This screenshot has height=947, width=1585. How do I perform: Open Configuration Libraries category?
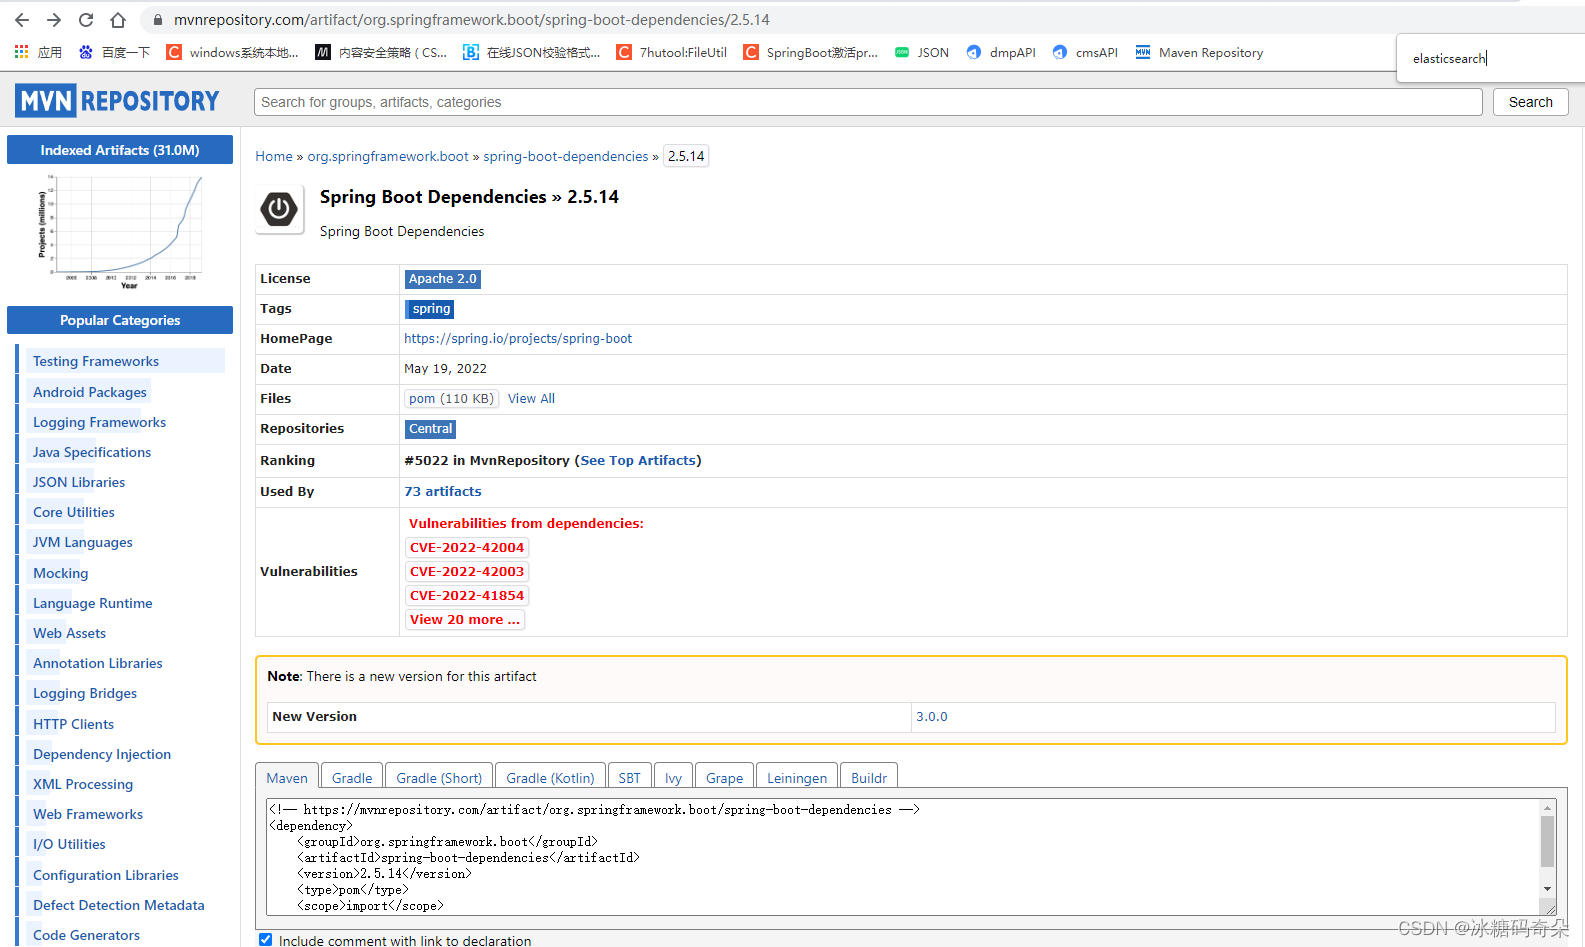[x=106, y=875]
